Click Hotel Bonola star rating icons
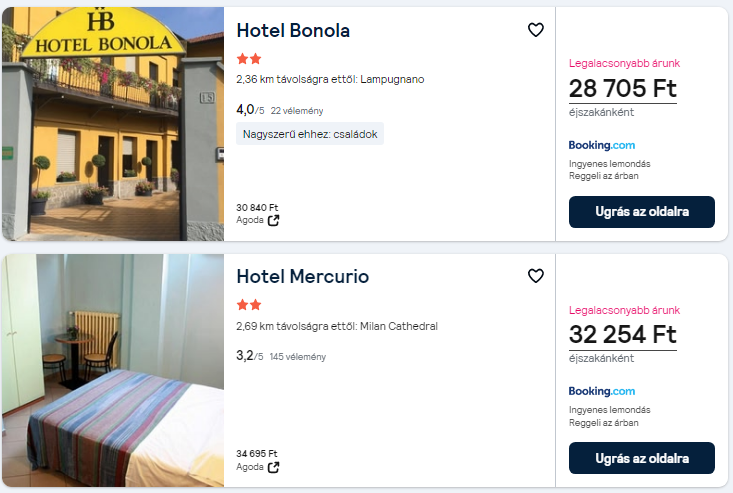The height and width of the screenshot is (493, 733). [248, 59]
